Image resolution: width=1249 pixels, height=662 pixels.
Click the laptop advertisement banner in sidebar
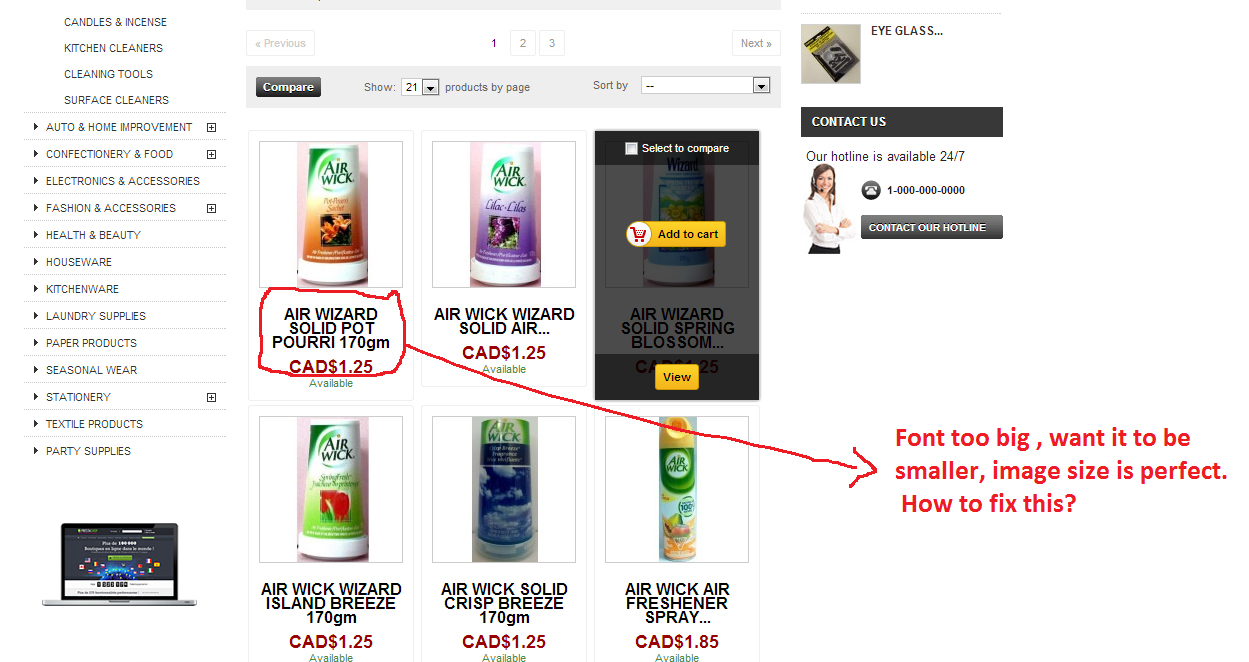119,565
